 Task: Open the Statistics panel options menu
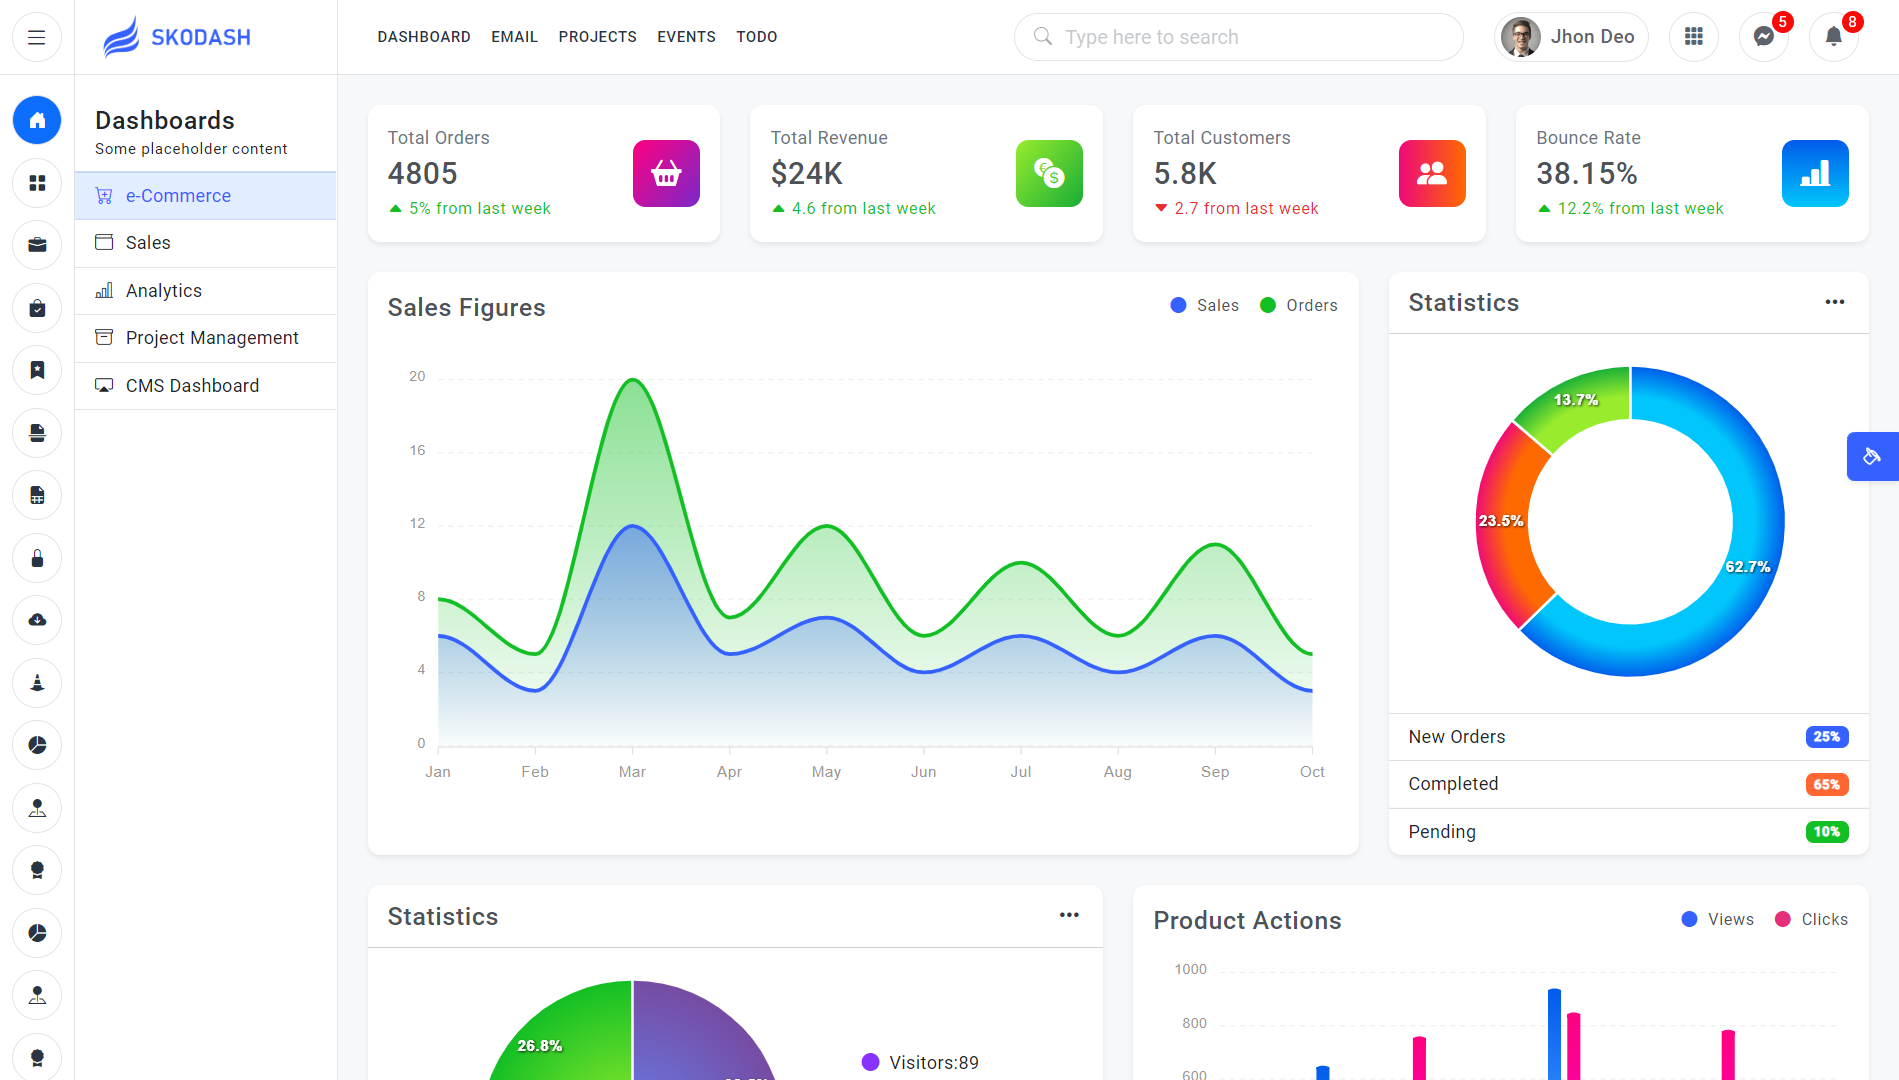click(x=1835, y=302)
